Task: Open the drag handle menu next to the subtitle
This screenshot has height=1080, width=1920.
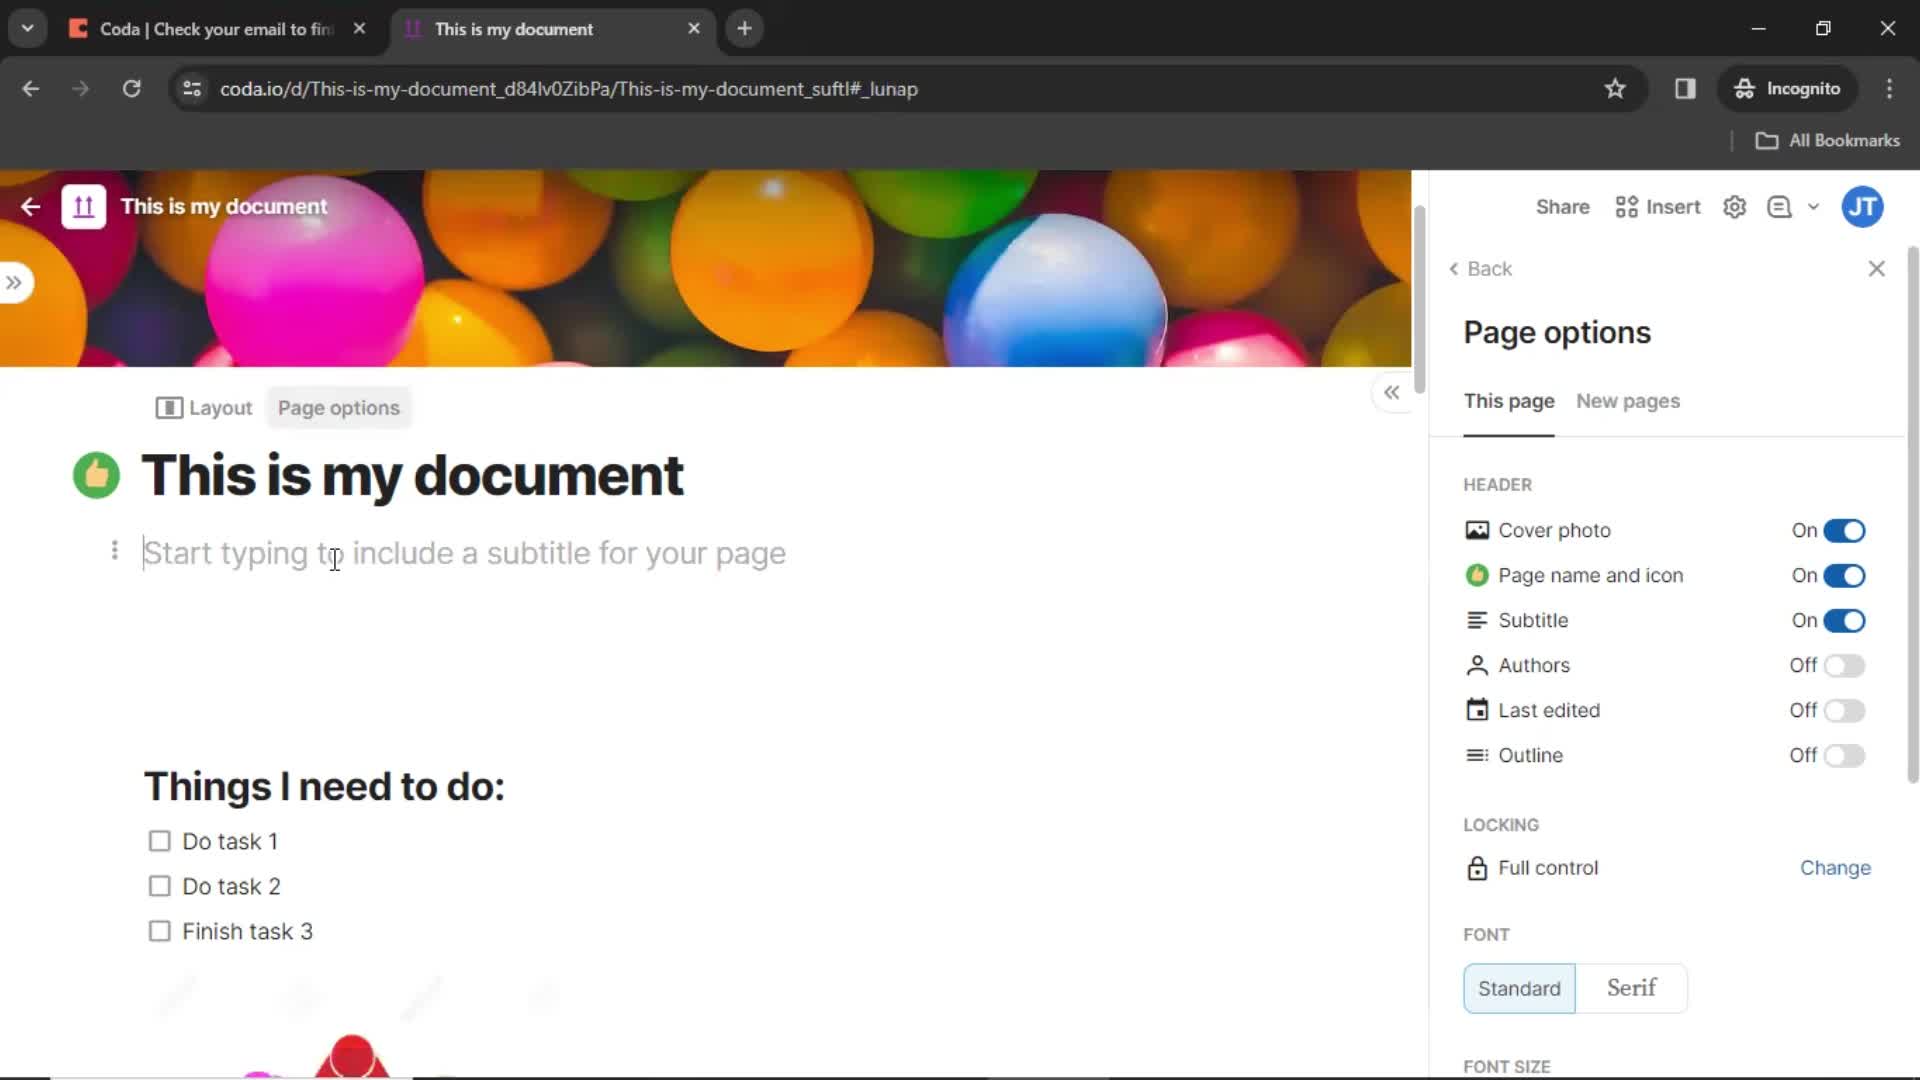Action: click(115, 551)
